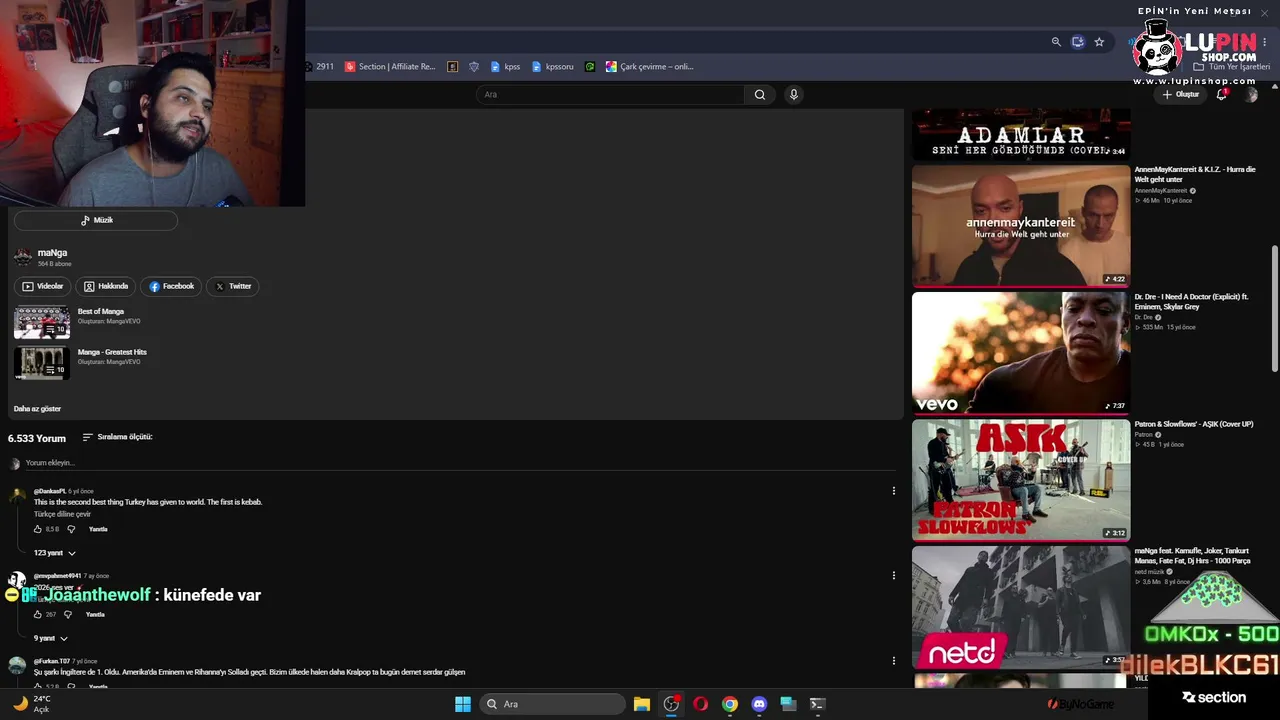
Task: Open Google Chrome from the taskbar
Action: pyautogui.click(x=730, y=704)
